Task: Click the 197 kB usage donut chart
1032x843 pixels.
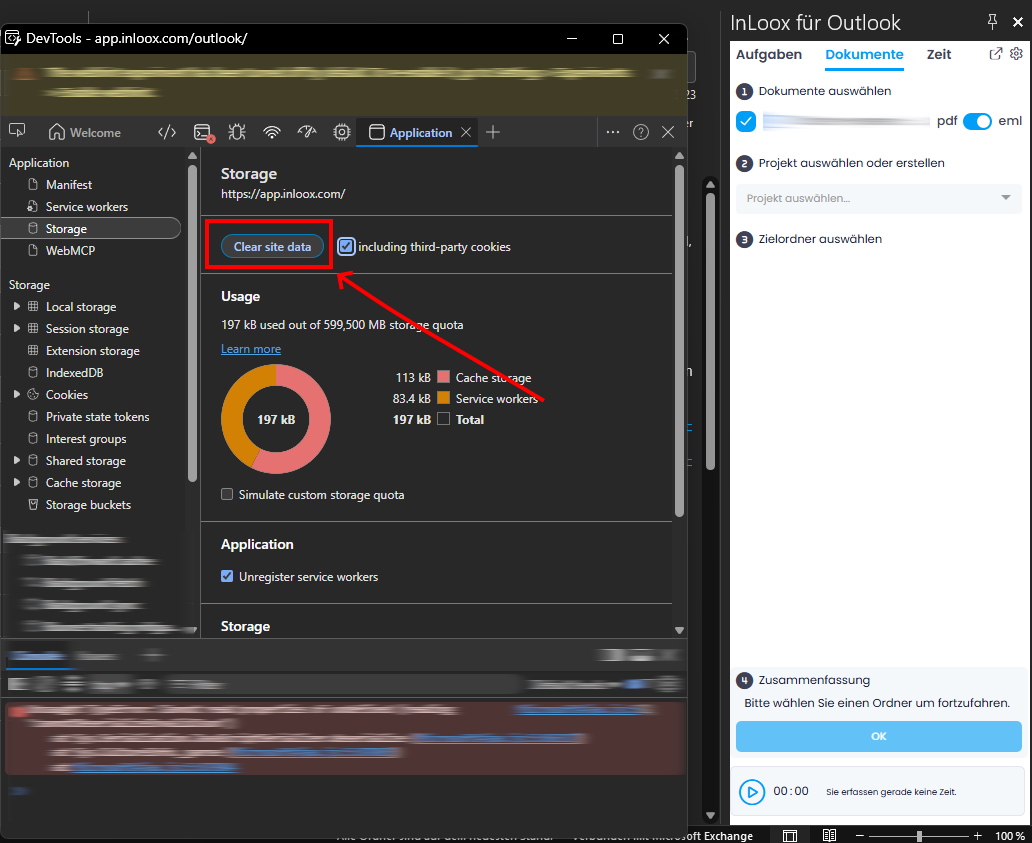Action: (276, 419)
